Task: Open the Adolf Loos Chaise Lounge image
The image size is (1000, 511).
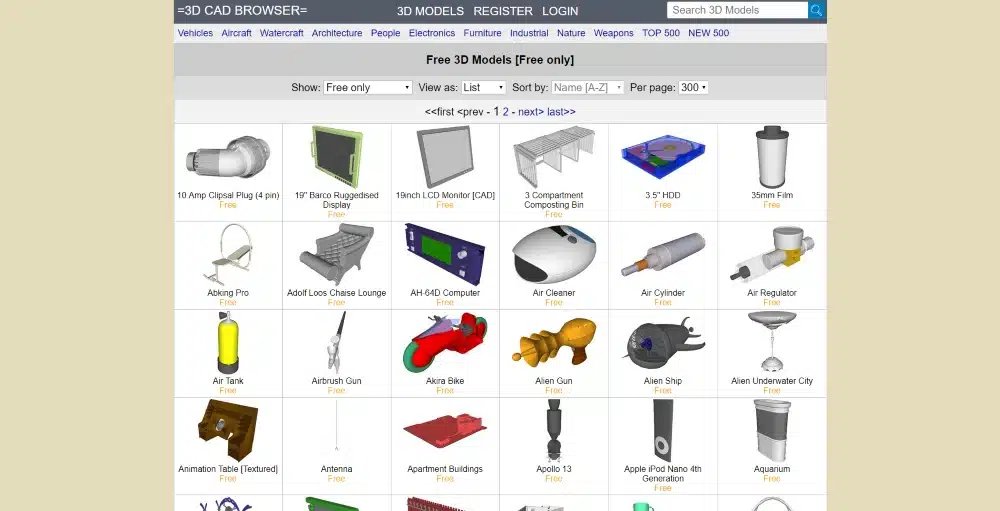Action: pyautogui.click(x=337, y=255)
